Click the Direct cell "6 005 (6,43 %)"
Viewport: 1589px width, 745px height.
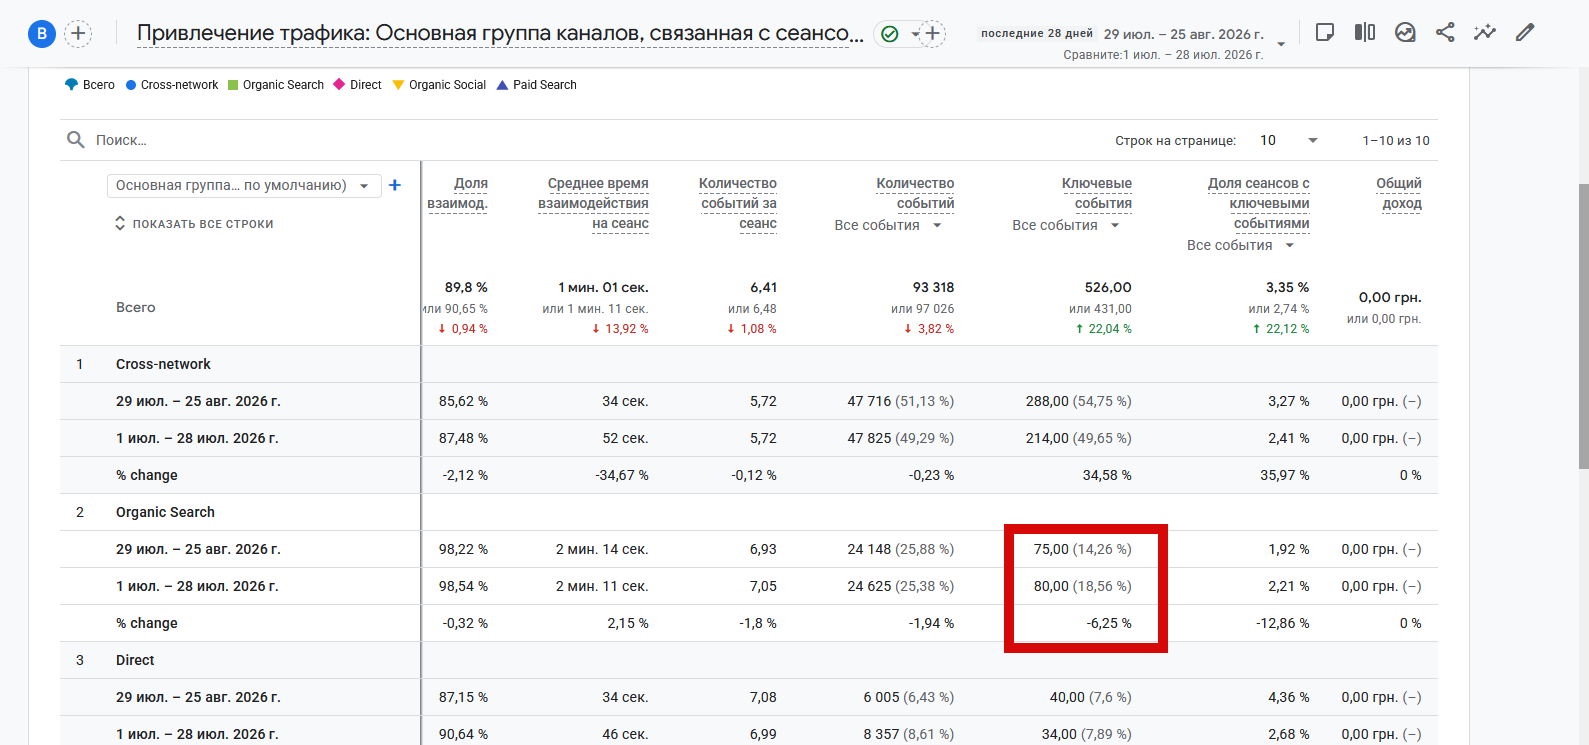pos(909,697)
